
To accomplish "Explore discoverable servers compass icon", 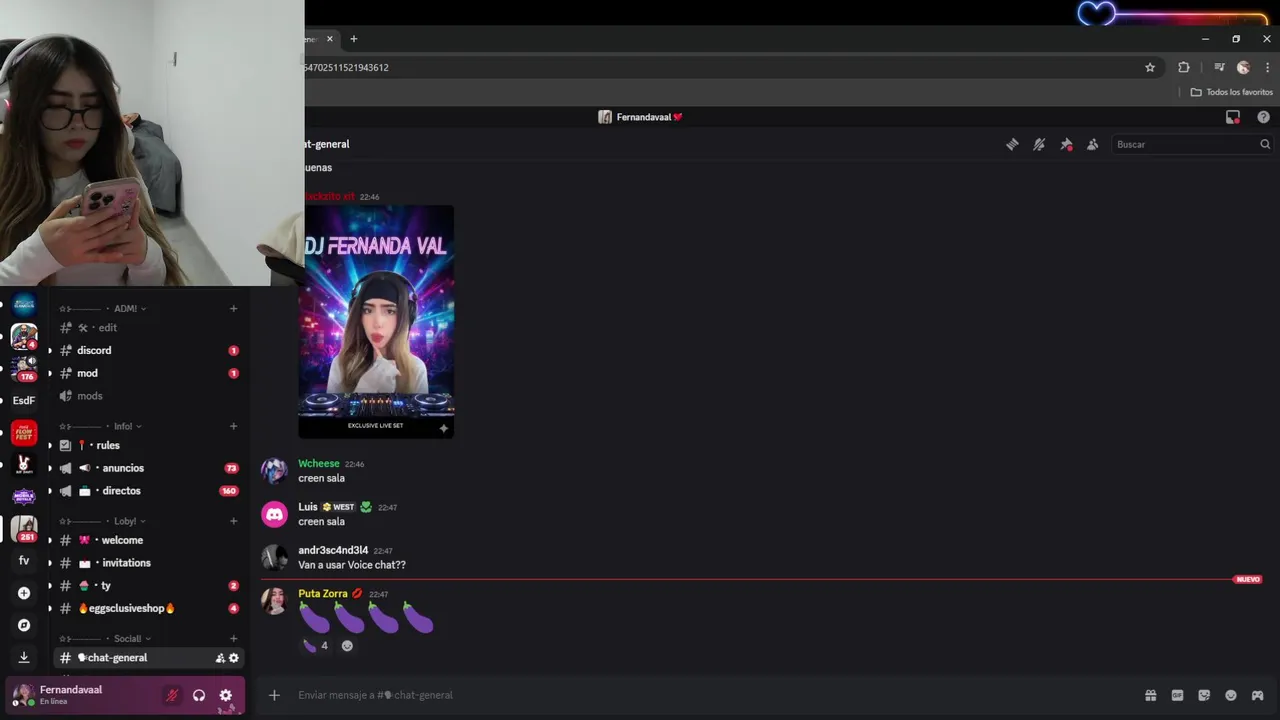I will point(24,626).
